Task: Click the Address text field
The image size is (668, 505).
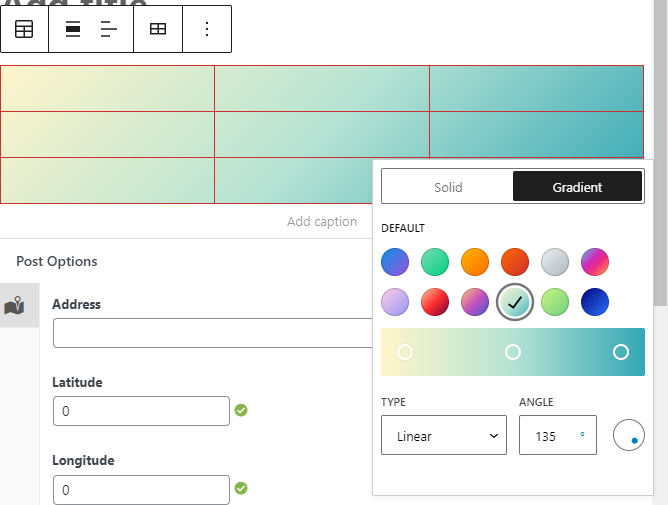Action: click(212, 333)
